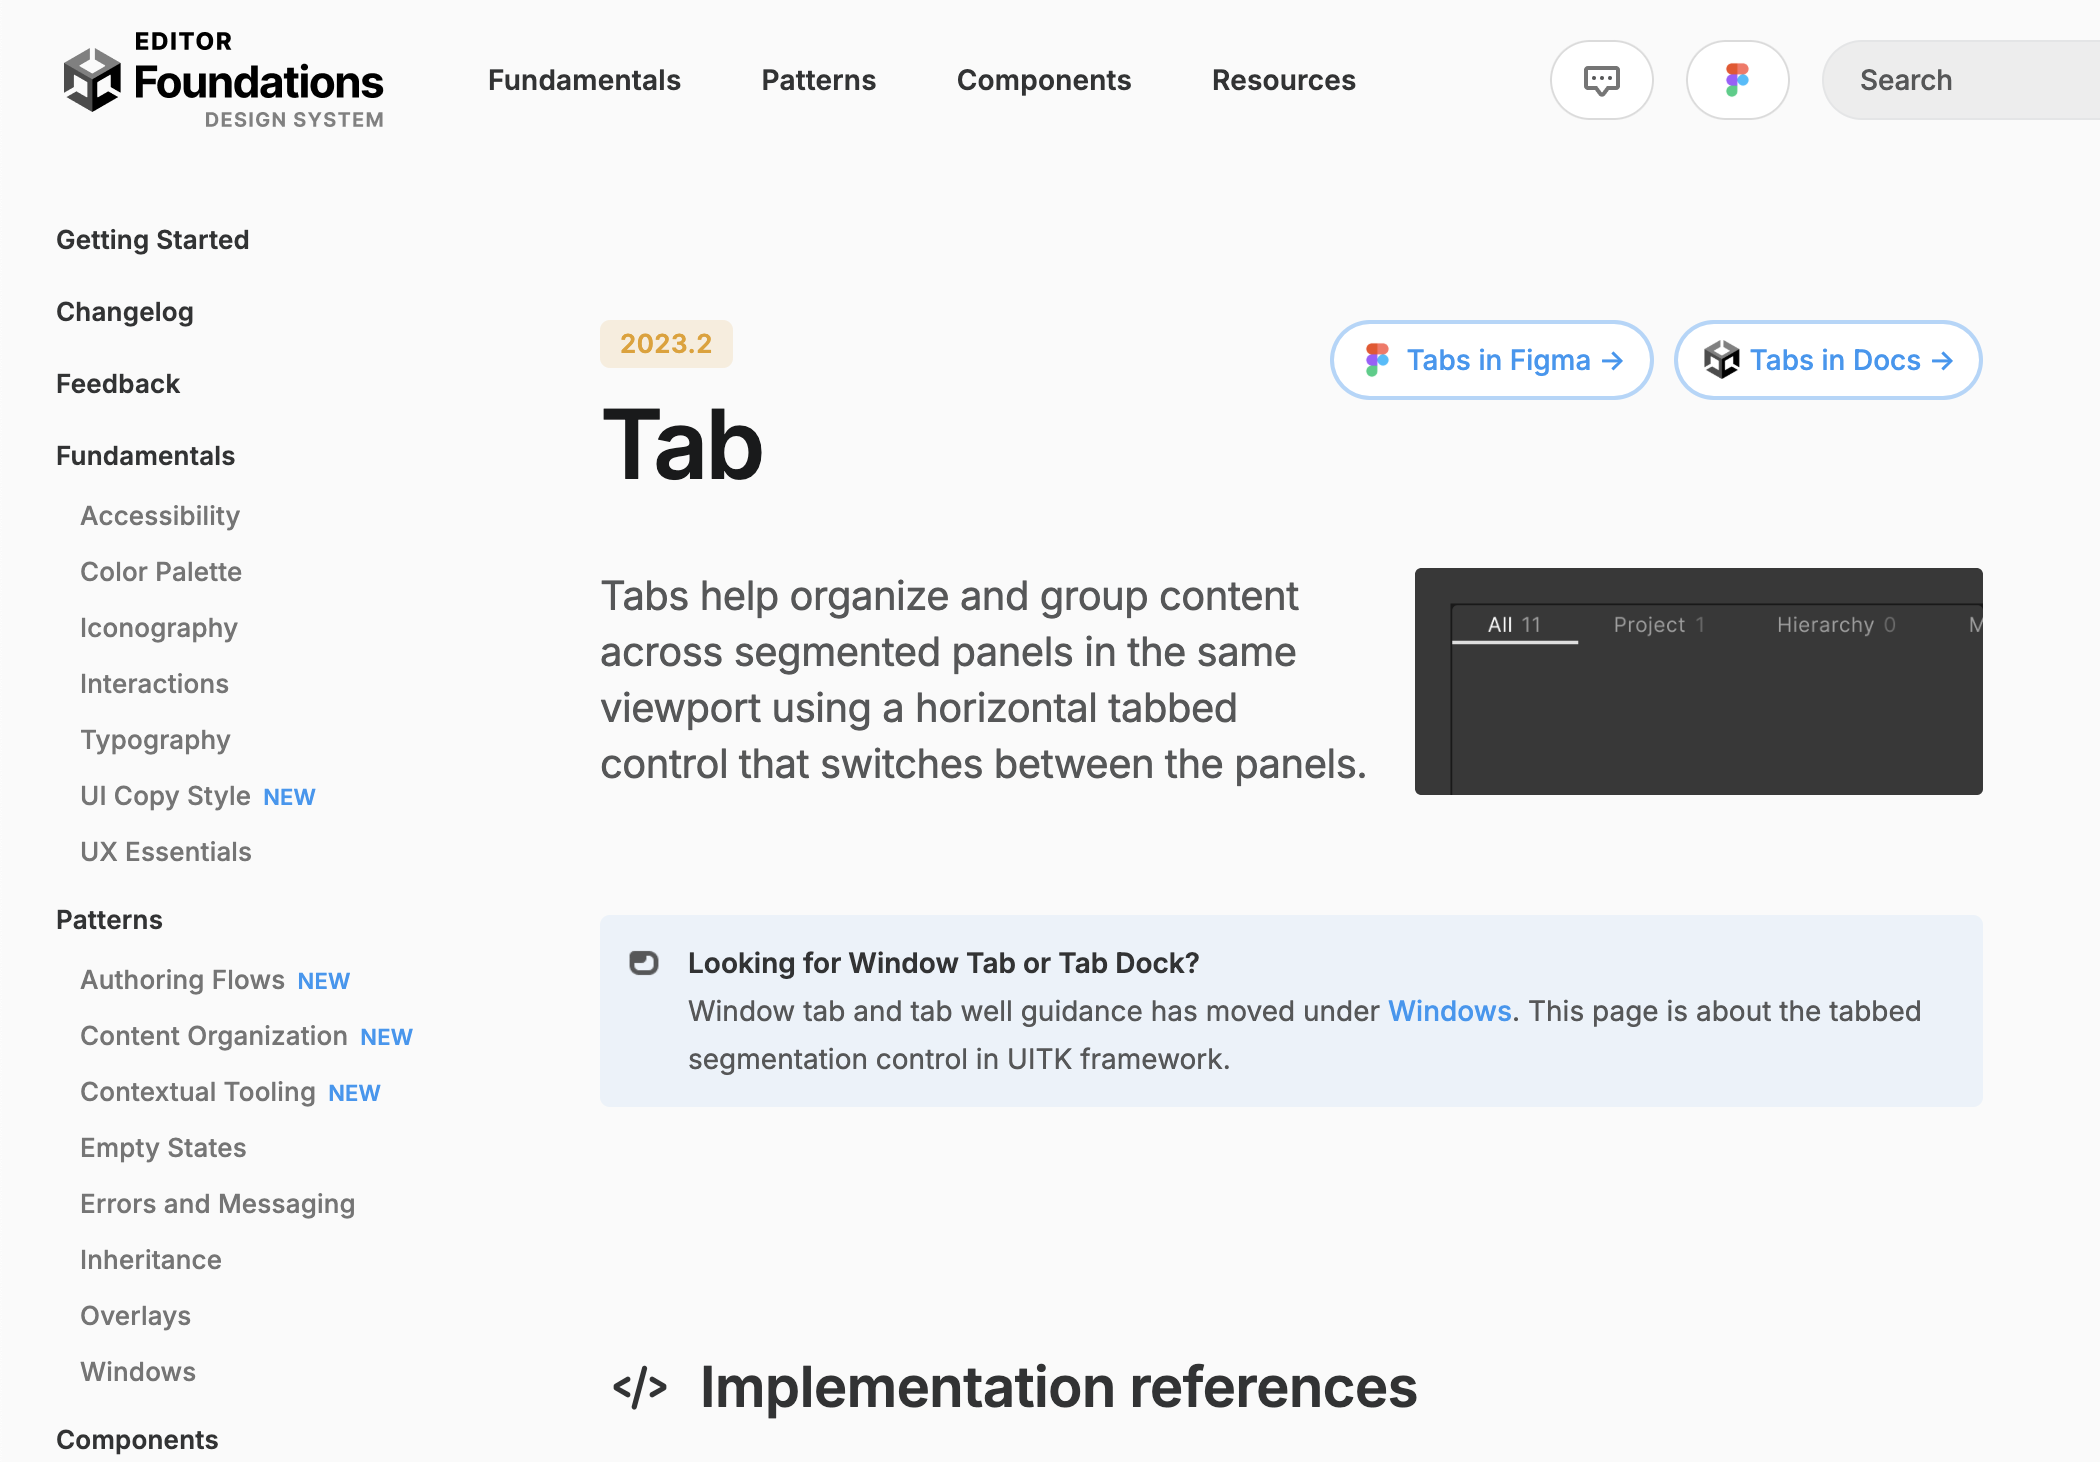Select the Hierarchy tab in preview image

(1836, 625)
